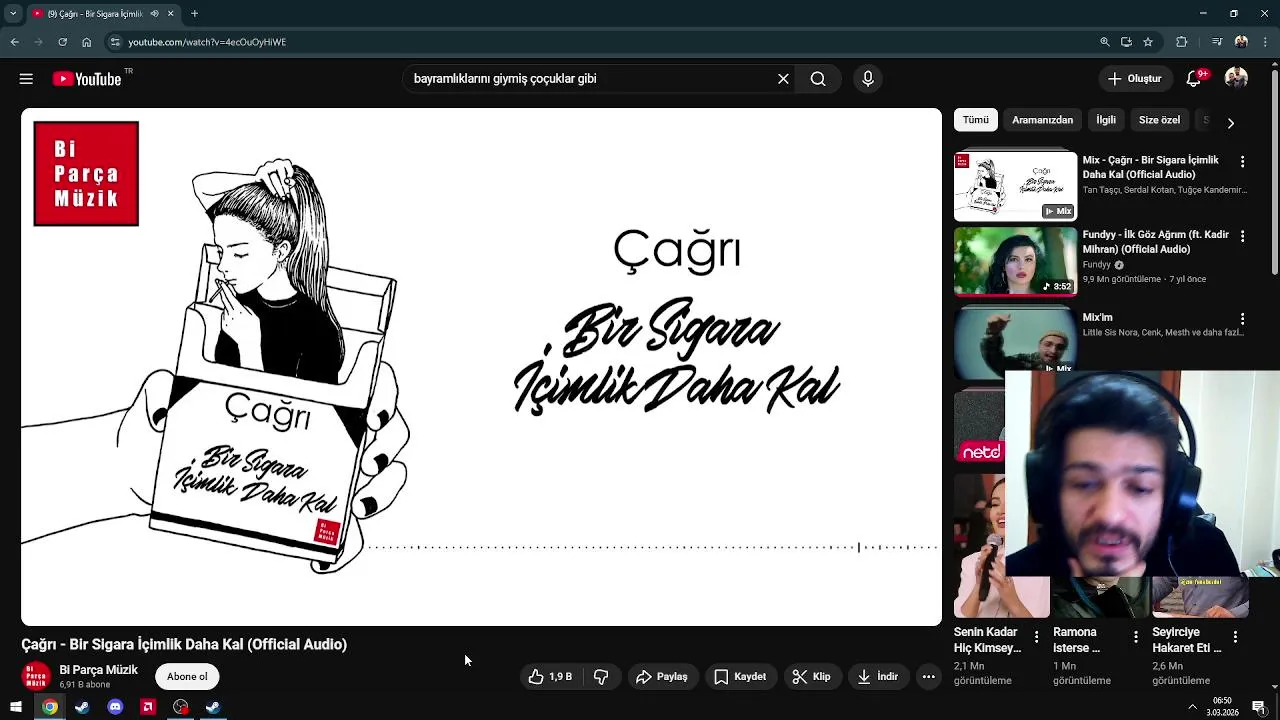Select the Tümü filter chip
The height and width of the screenshot is (720, 1280).
tap(975, 120)
